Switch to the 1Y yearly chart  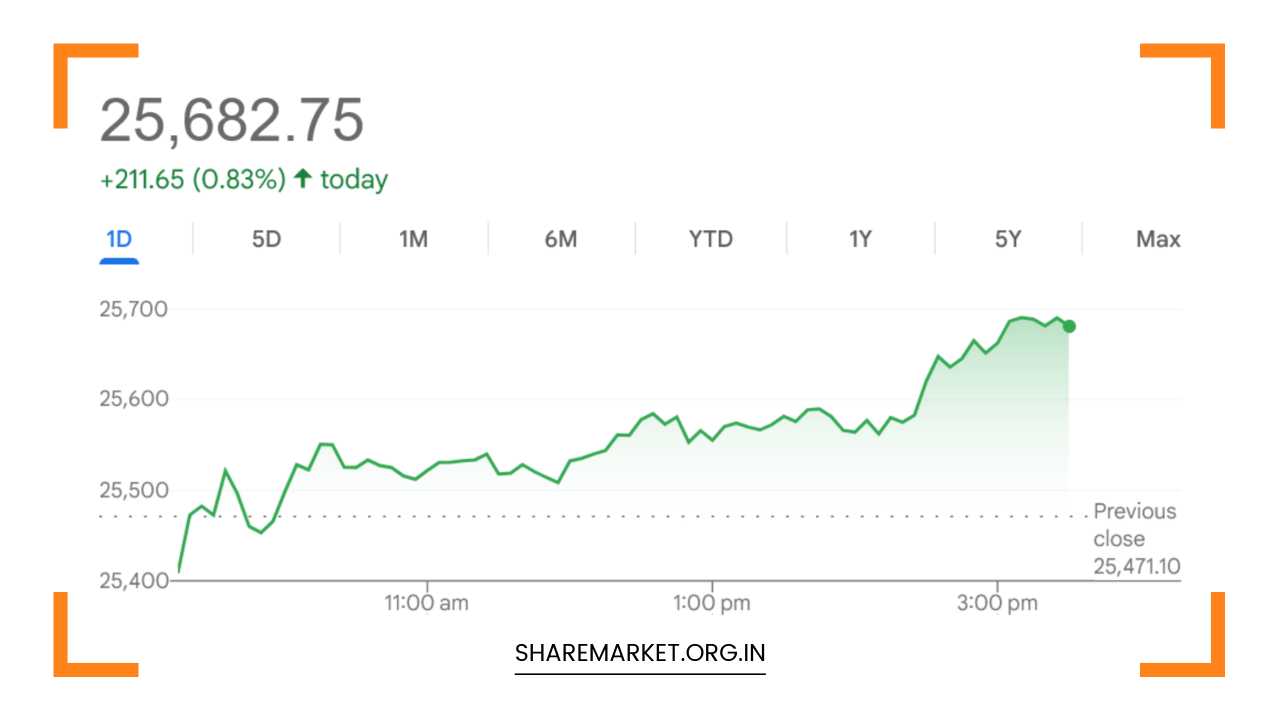coord(858,239)
